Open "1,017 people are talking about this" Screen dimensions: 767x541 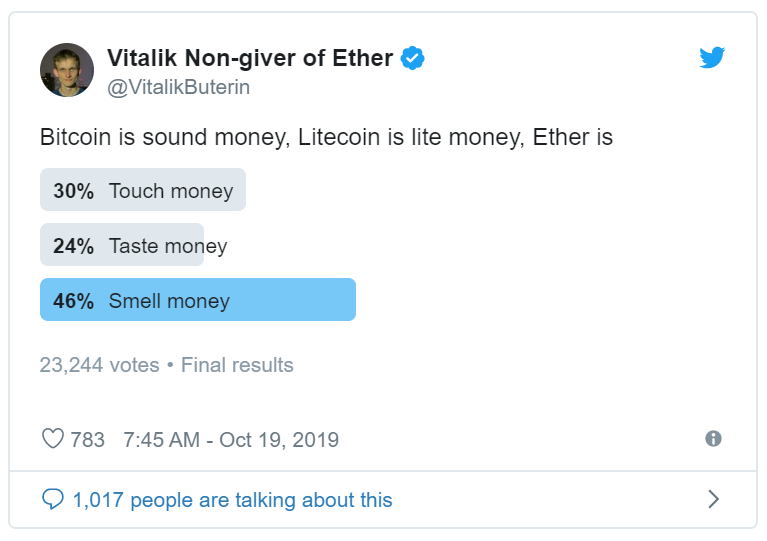click(x=232, y=500)
